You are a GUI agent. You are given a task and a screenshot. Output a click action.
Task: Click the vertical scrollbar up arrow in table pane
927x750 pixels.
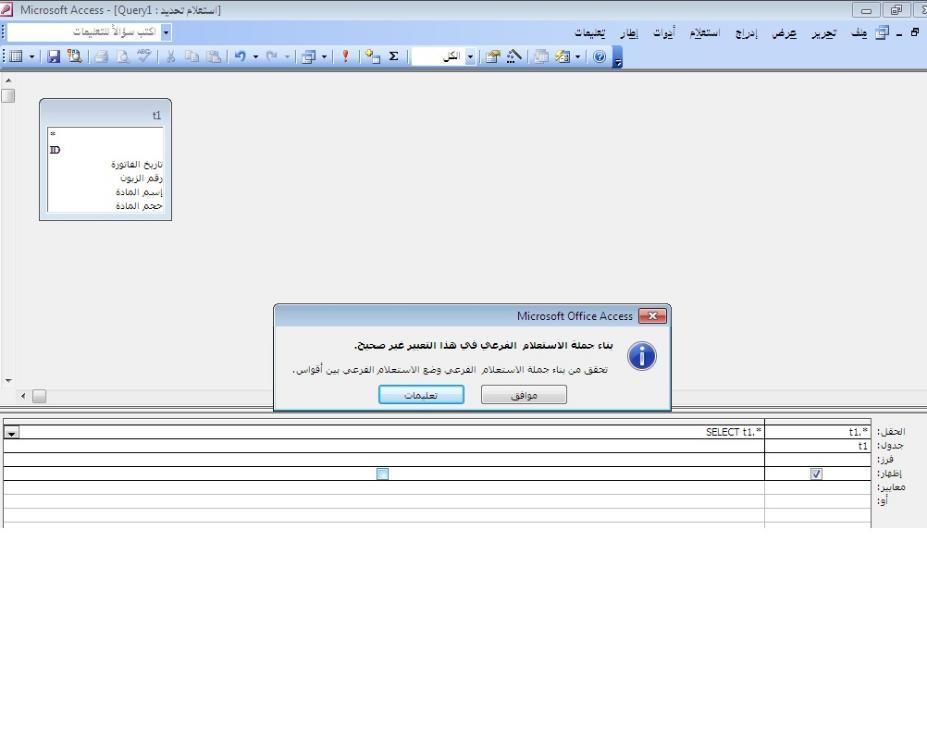pos(8,80)
